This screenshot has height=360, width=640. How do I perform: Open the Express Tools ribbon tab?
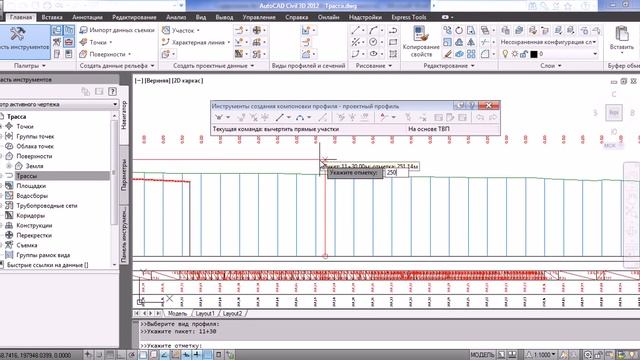[409, 17]
